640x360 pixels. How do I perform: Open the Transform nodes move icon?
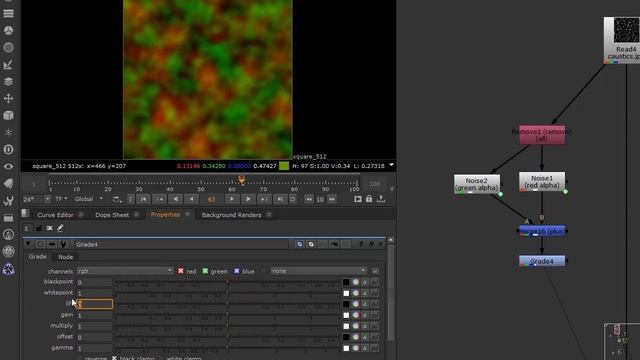pos(8,98)
